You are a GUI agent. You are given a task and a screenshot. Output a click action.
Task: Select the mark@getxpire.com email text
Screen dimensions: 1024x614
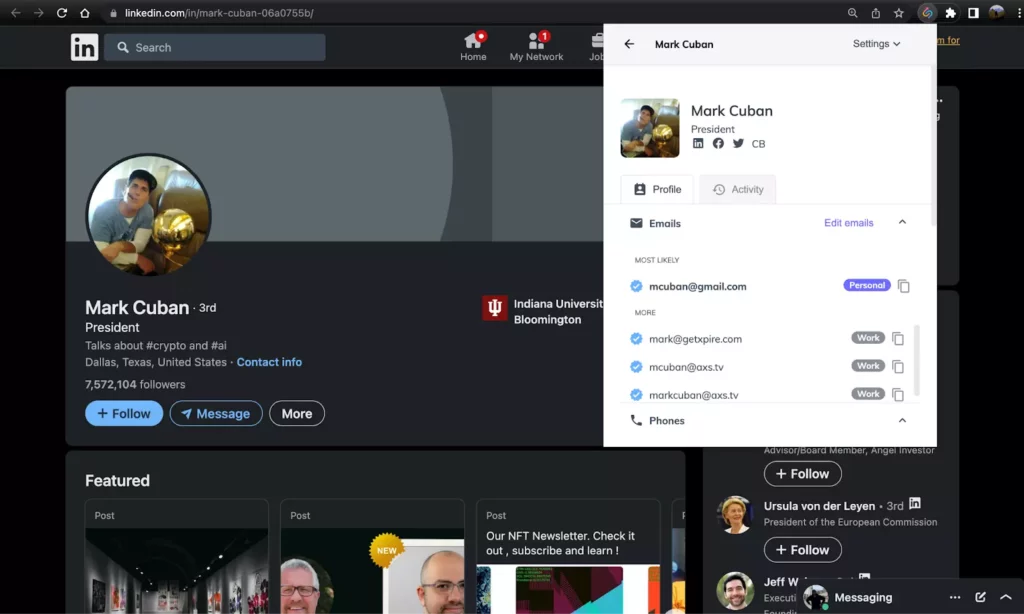695,339
